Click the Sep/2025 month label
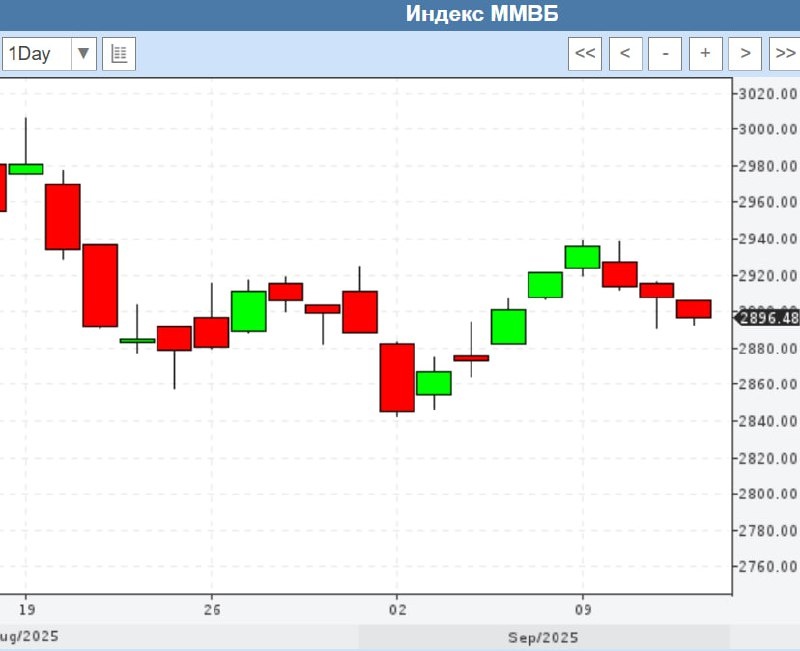 [x=543, y=637]
